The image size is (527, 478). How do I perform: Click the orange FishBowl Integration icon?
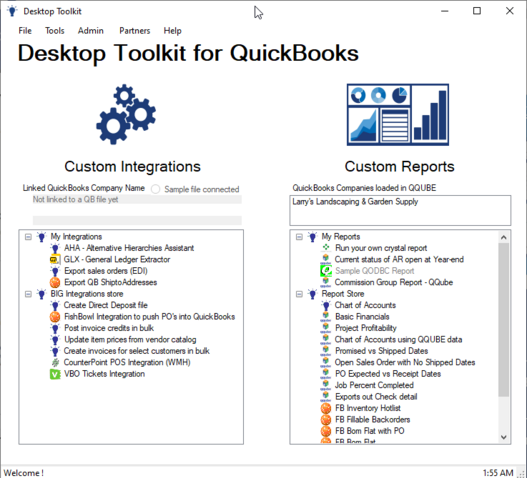pyautogui.click(x=55, y=317)
